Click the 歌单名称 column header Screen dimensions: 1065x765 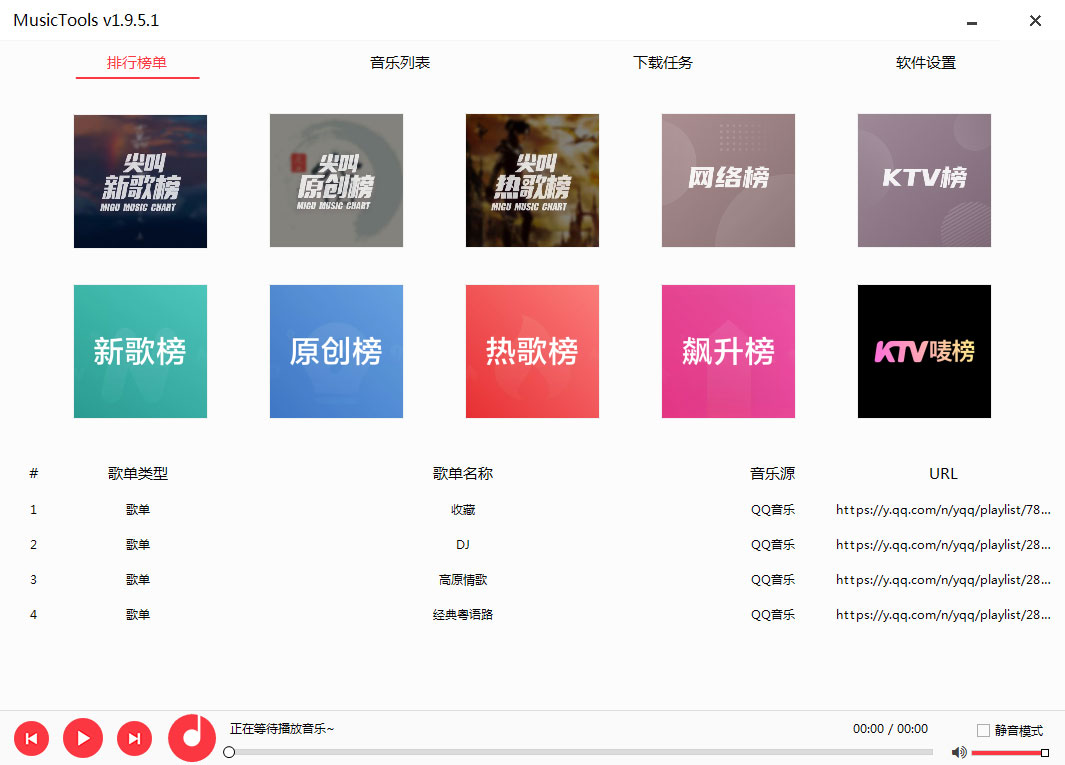click(x=463, y=474)
